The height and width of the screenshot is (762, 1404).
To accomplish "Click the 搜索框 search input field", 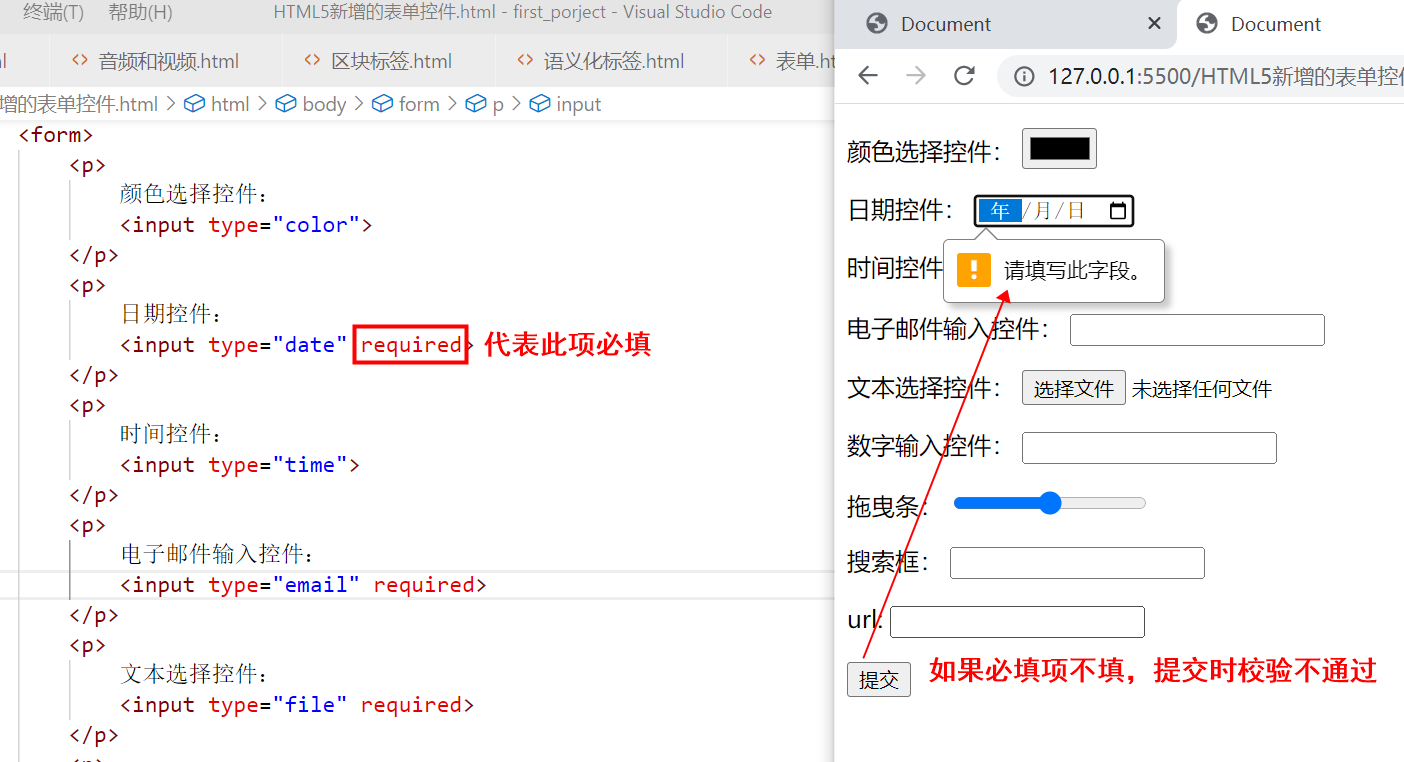I will pyautogui.click(x=1077, y=563).
